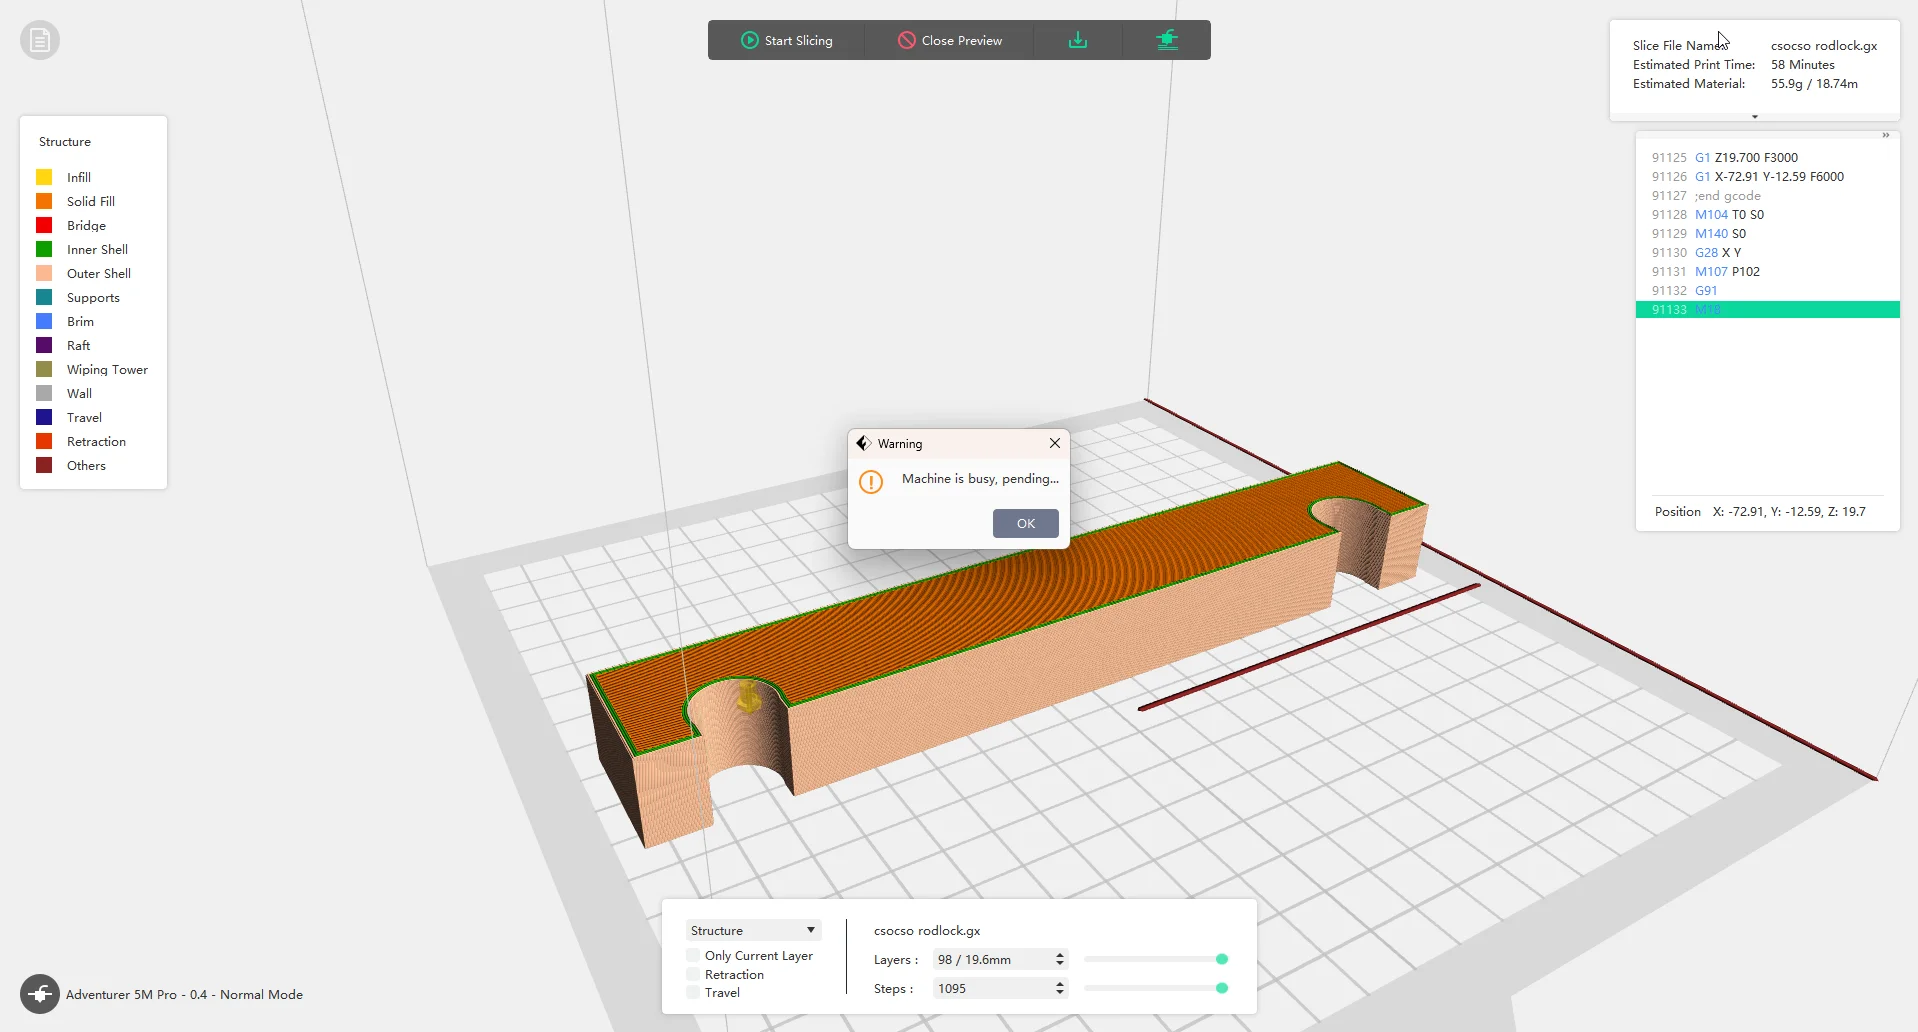Click the Close Preview cancel icon

tap(907, 40)
